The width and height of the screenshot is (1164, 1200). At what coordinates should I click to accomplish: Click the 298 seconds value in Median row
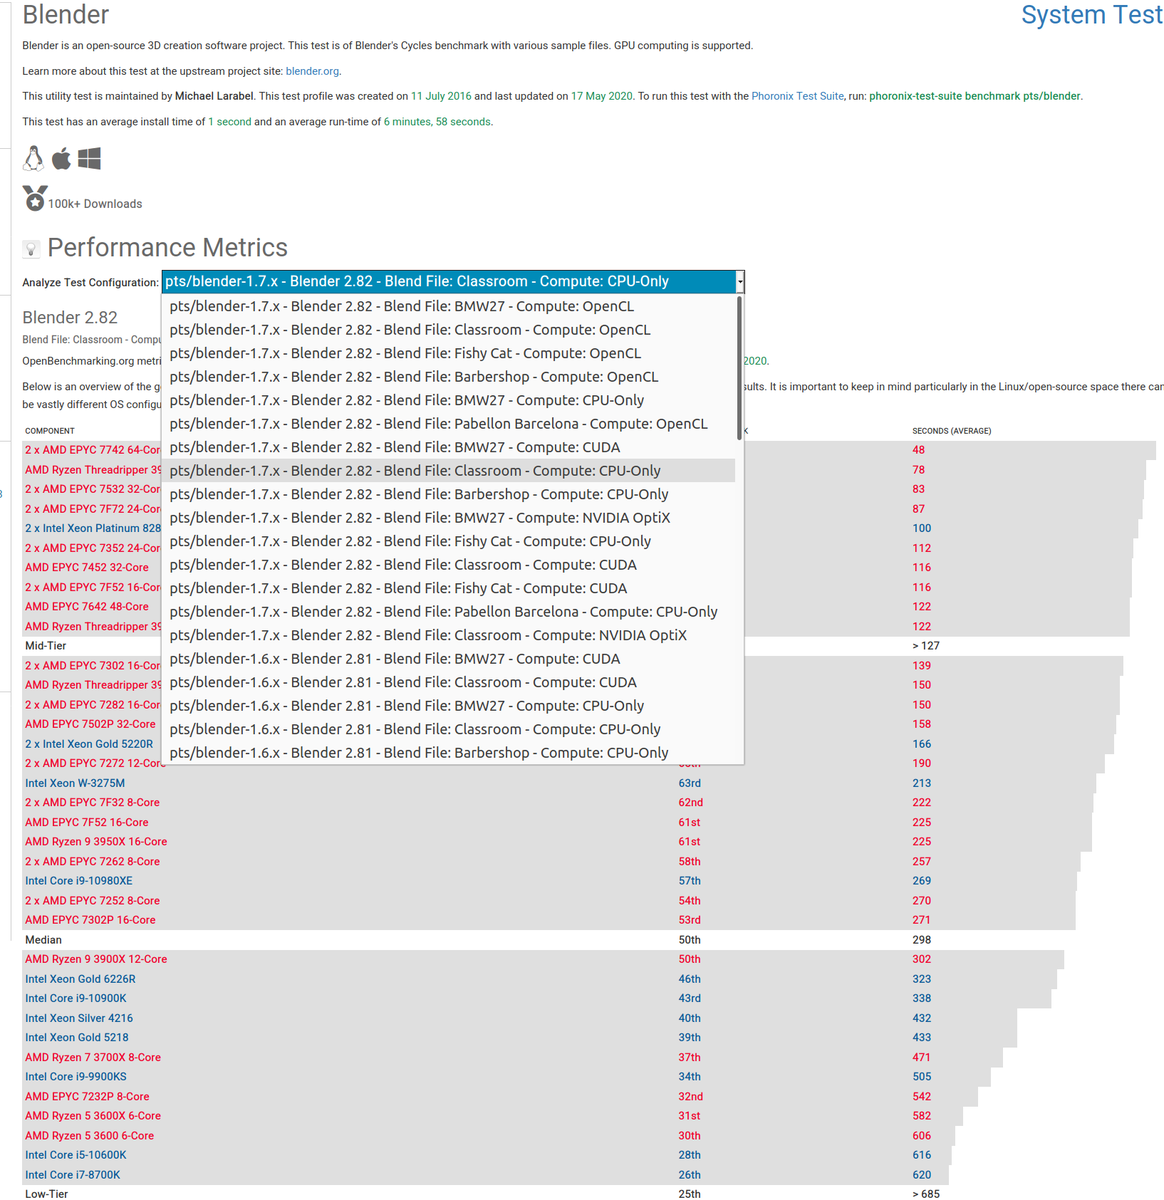[x=922, y=940]
